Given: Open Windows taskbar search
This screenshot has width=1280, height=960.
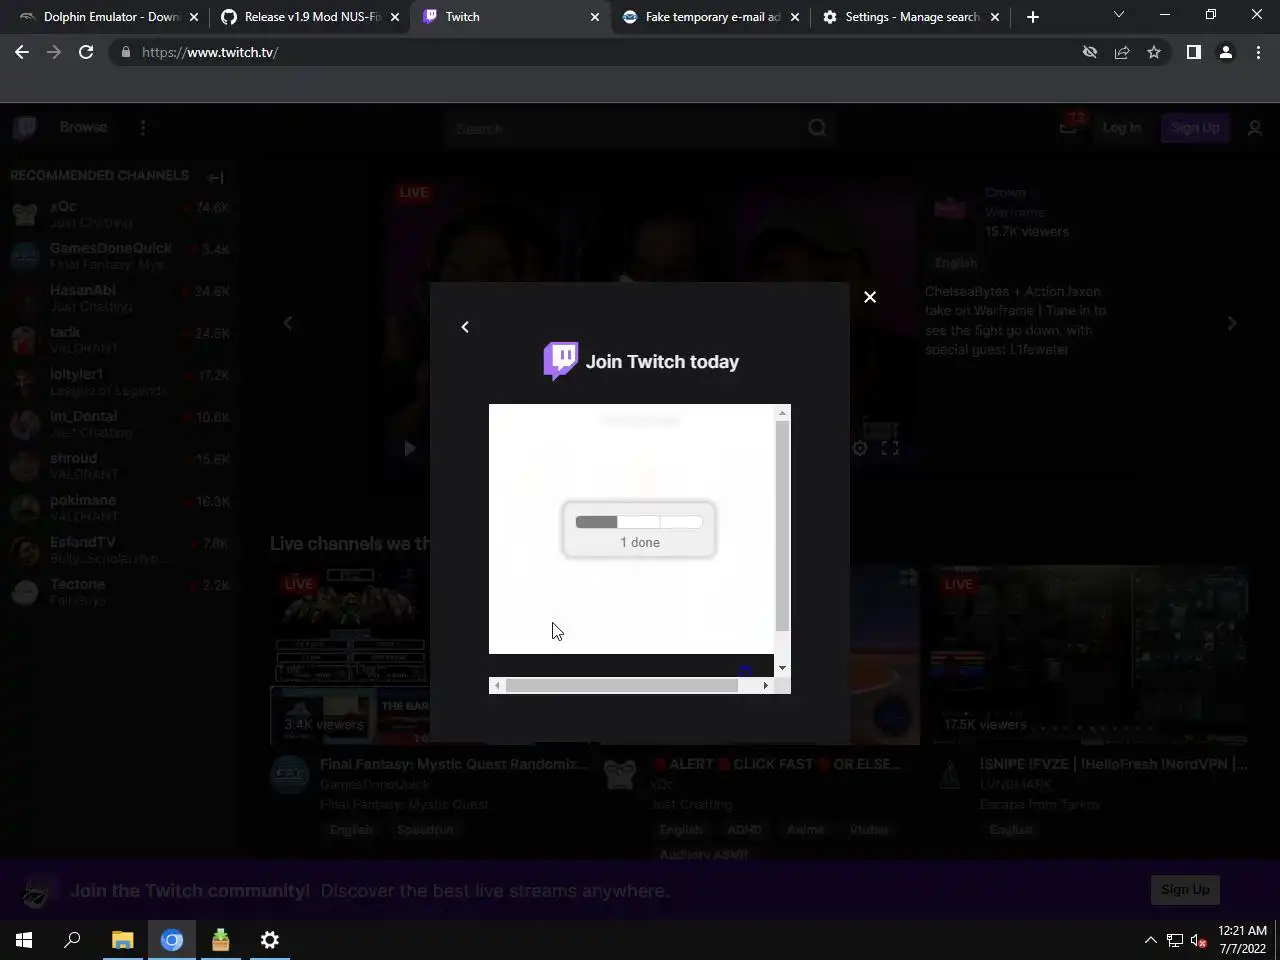Looking at the screenshot, I should tap(72, 940).
